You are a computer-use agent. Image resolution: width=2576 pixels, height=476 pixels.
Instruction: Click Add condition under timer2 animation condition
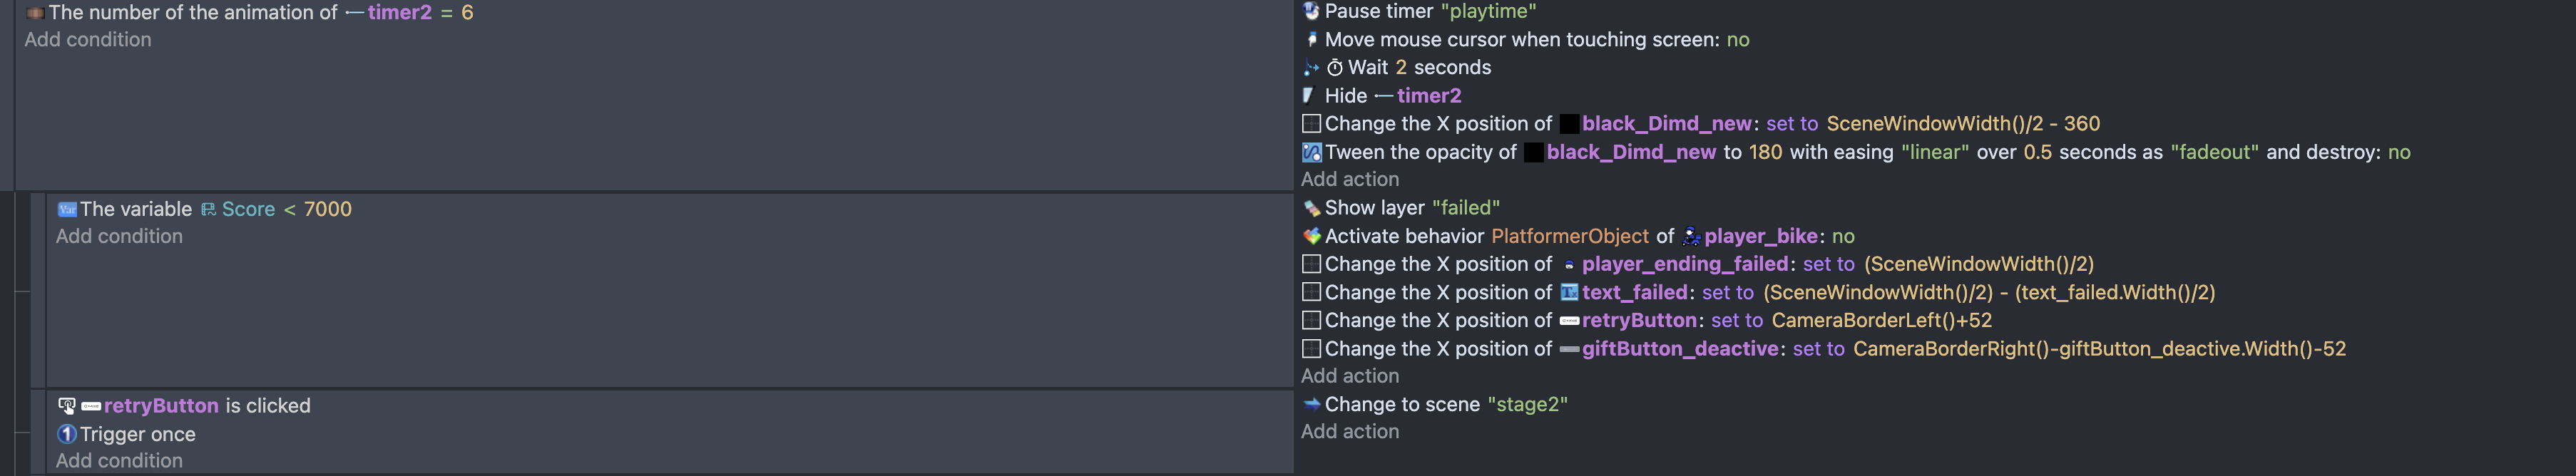(x=88, y=40)
